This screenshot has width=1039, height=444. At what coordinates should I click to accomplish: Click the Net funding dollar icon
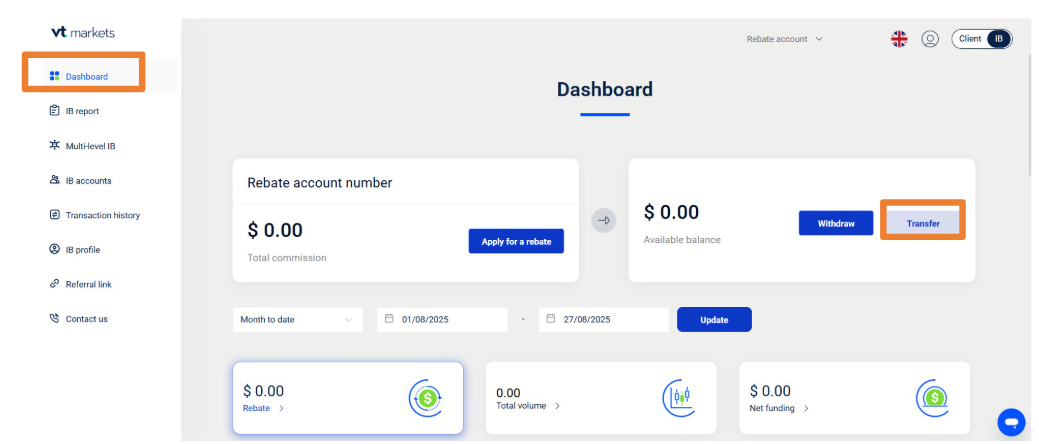click(x=932, y=398)
